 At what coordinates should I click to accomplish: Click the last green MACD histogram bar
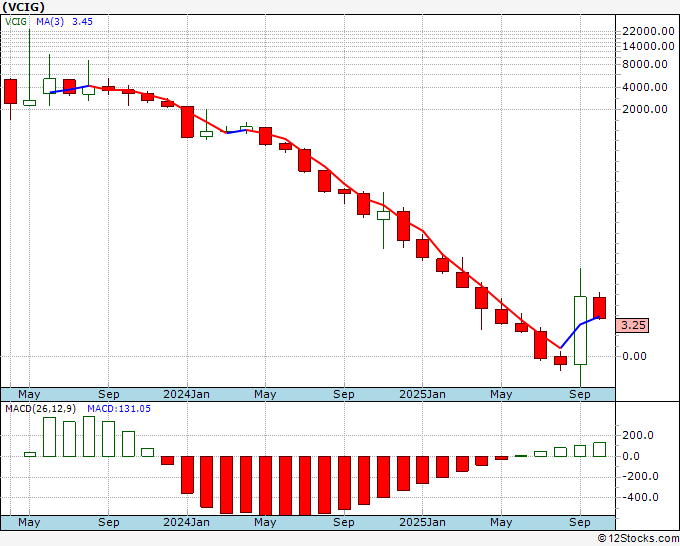[x=599, y=449]
